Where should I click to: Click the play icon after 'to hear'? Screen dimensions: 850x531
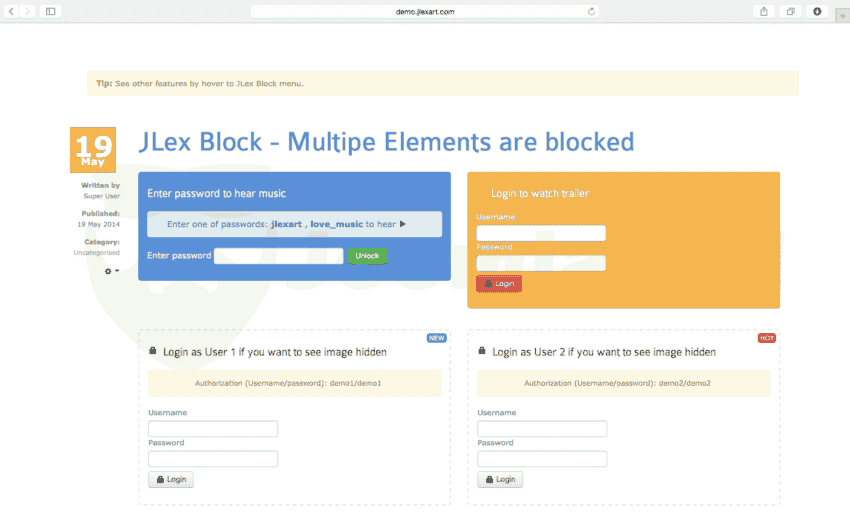[x=403, y=225]
